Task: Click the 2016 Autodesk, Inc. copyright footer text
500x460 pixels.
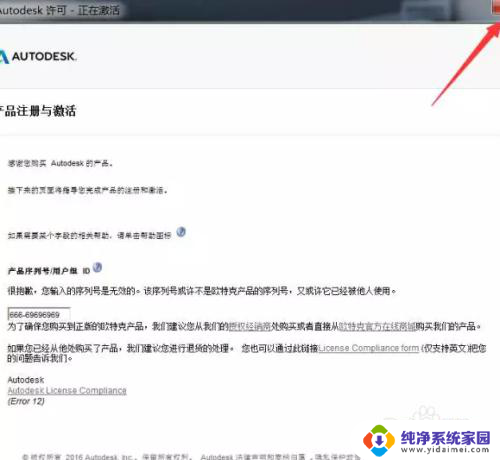Action: tap(190, 456)
